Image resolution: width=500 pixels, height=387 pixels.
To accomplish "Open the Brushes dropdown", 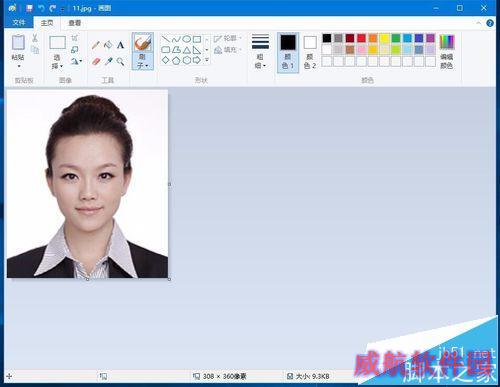I will pyautogui.click(x=143, y=51).
